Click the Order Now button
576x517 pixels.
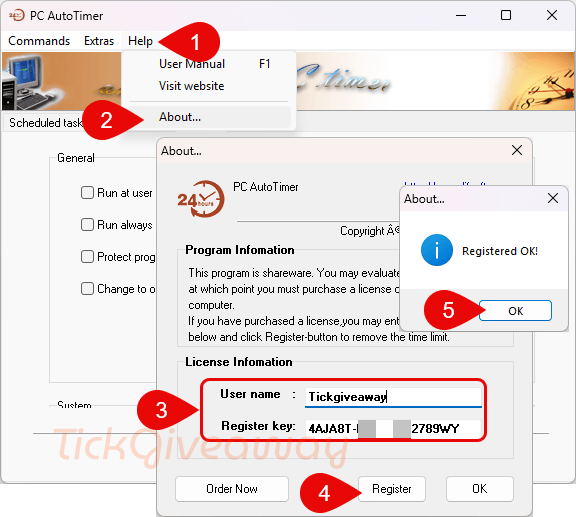232,489
